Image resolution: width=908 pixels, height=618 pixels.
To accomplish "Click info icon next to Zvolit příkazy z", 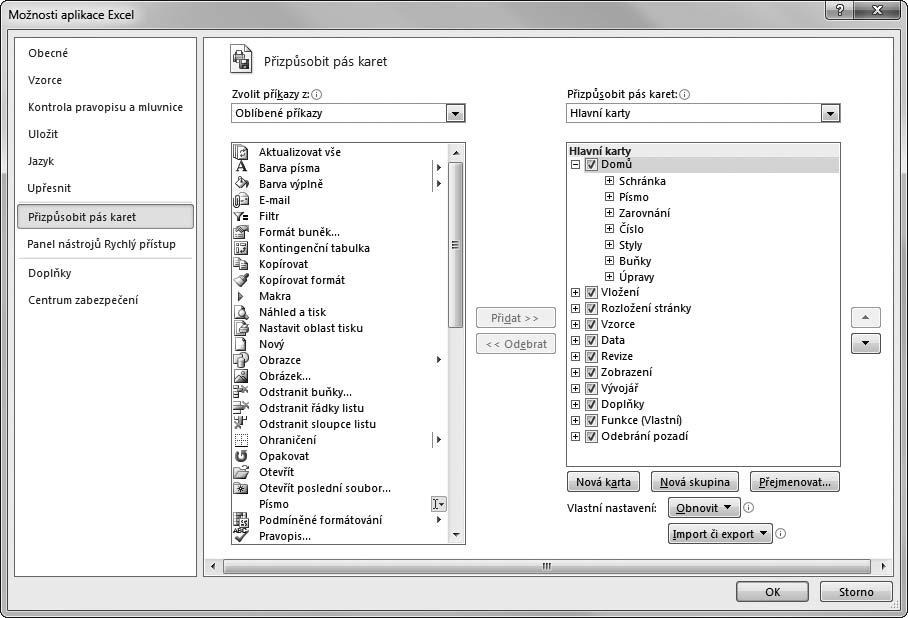I will click(x=316, y=94).
